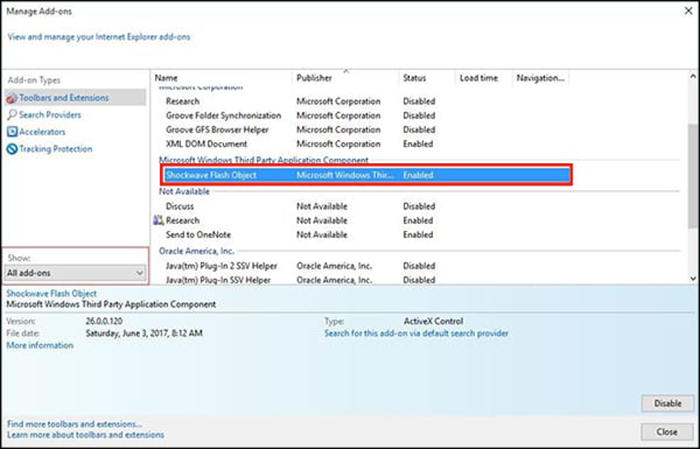Click the file date Saturday, June 3, 2017
The width and height of the screenshot is (700, 449).
tap(144, 333)
